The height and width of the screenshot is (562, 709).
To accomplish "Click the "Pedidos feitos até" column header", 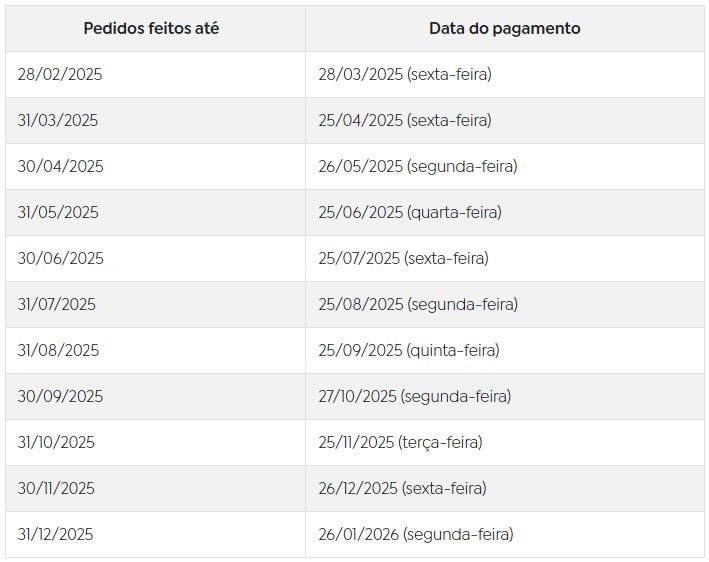I will tap(151, 28).
